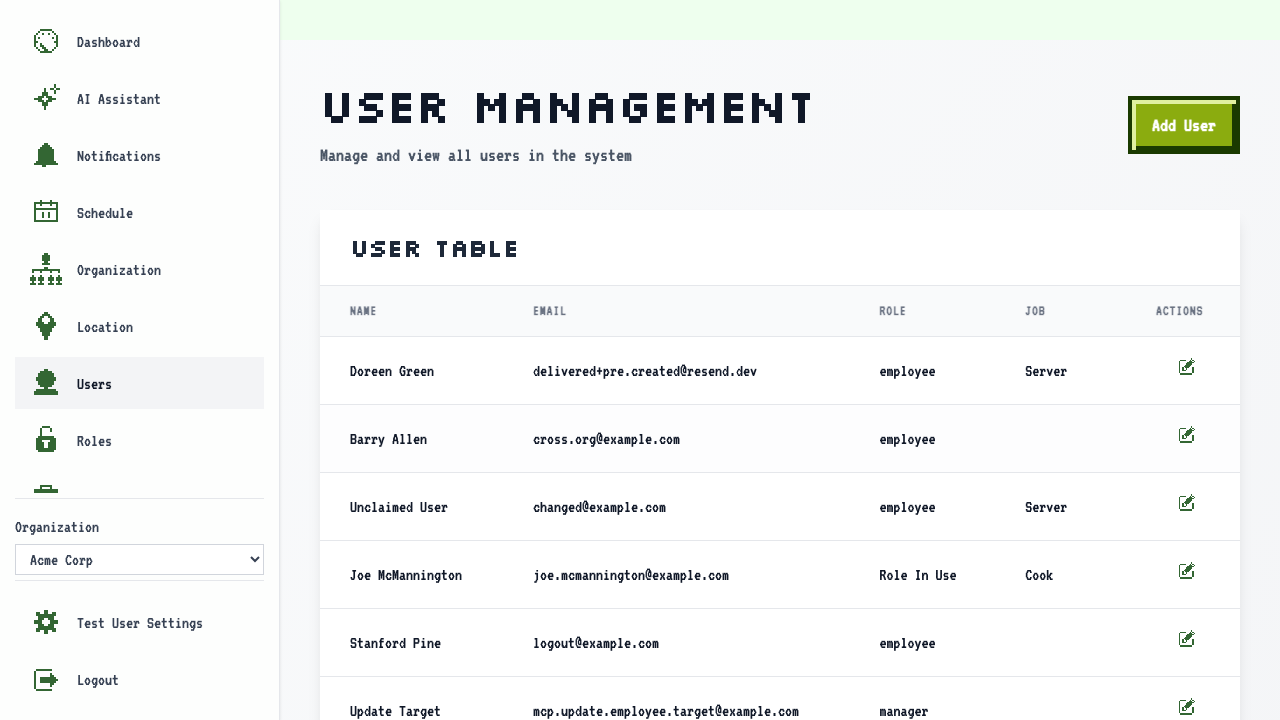Click email joe.mcmannington@example.com
This screenshot has width=1280, height=720.
tap(631, 575)
